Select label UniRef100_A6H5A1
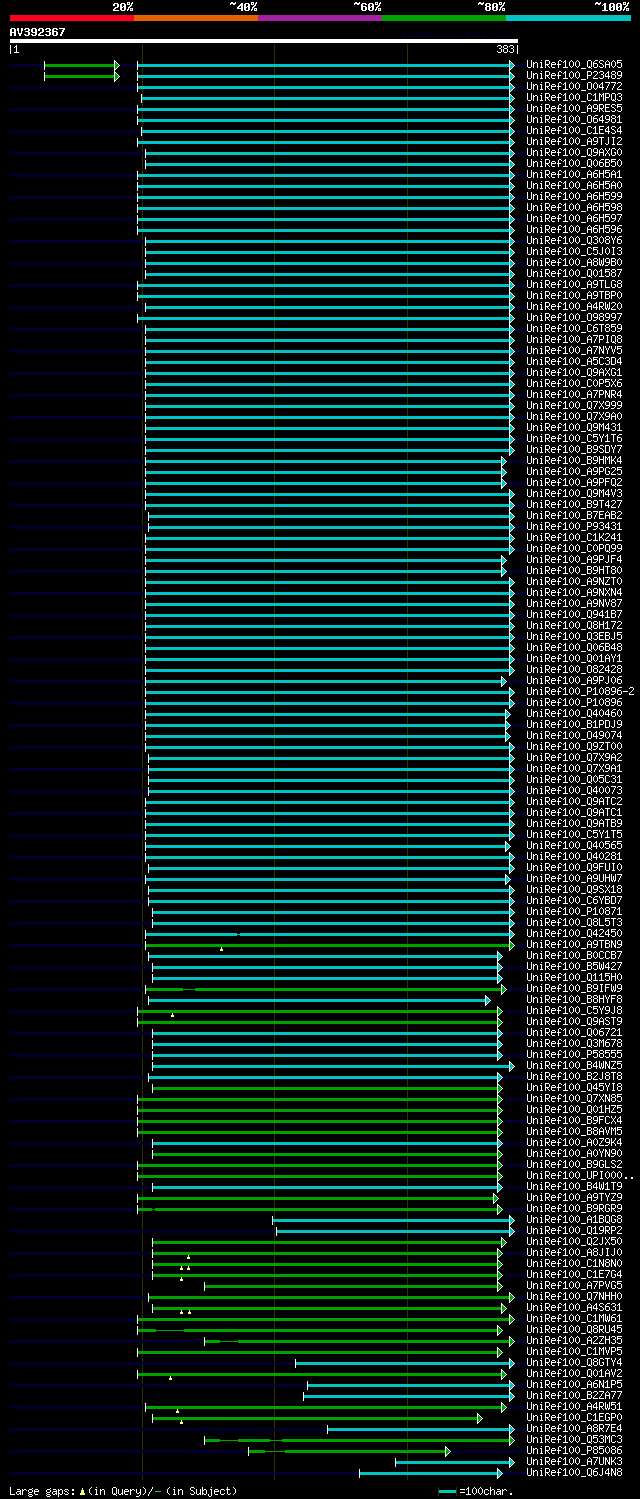The width and height of the screenshot is (640, 1499). coord(574,175)
